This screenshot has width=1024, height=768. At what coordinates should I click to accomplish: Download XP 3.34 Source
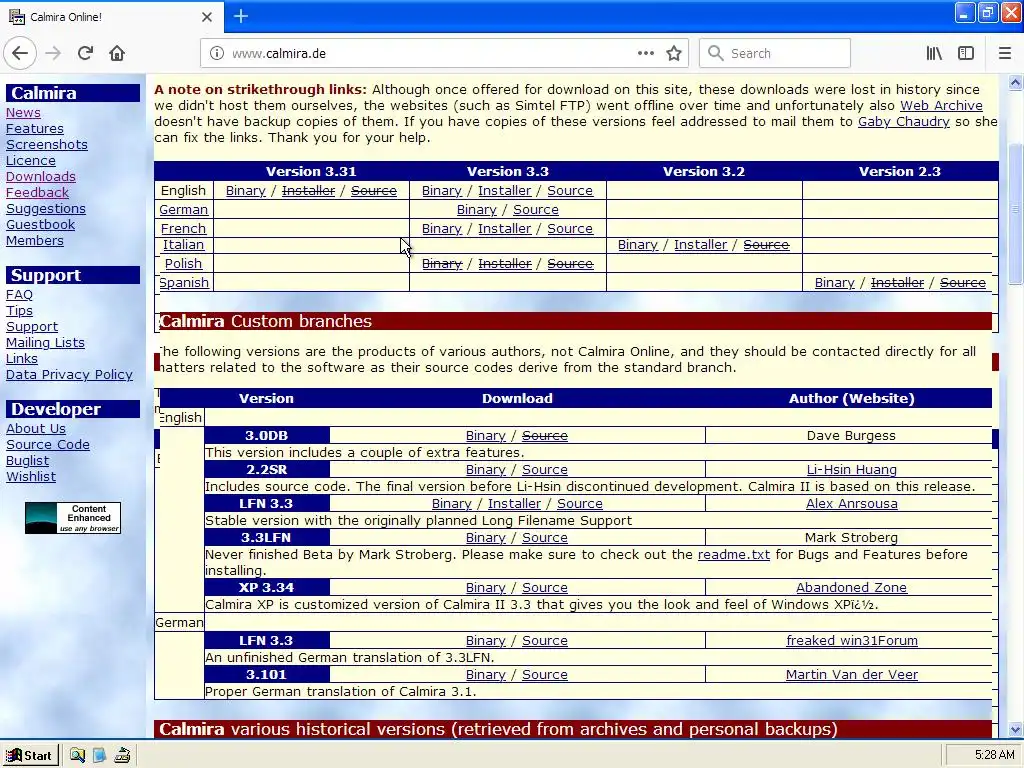point(545,588)
